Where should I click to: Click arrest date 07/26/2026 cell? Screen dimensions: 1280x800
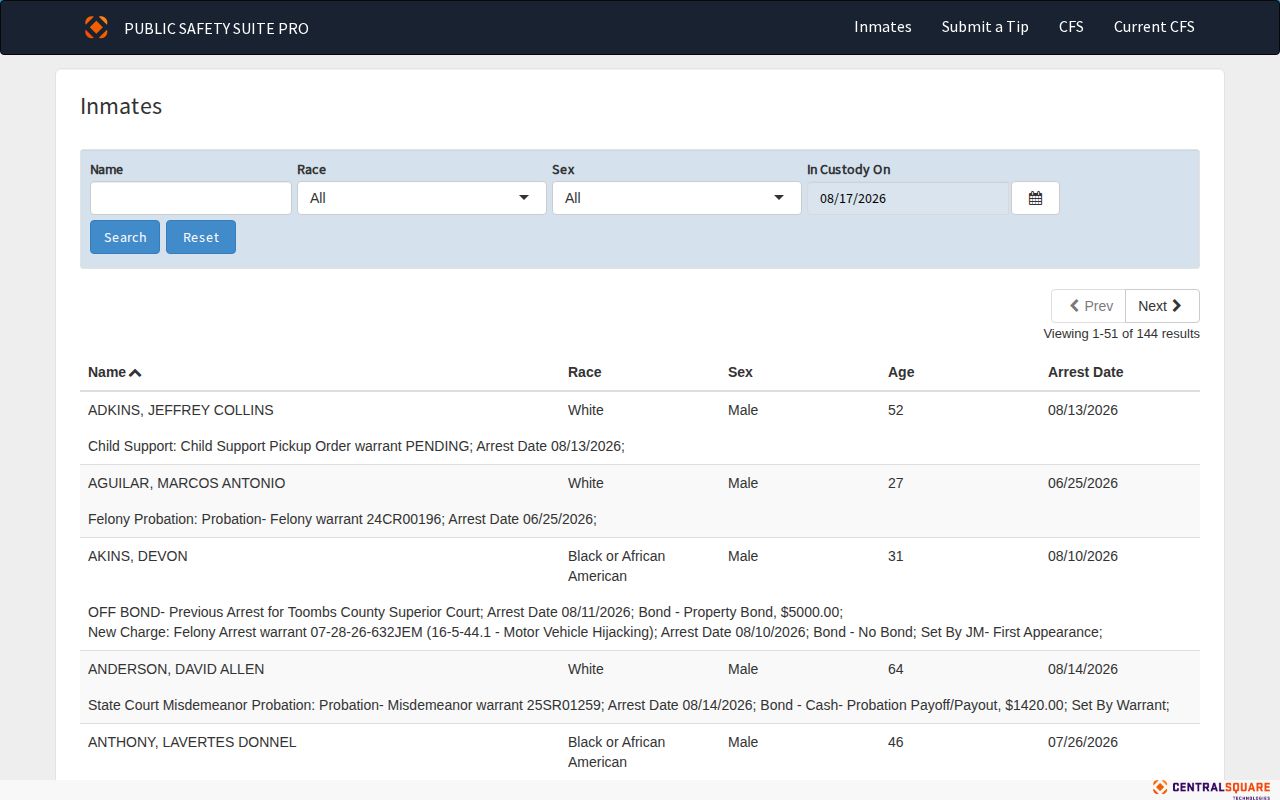(x=1083, y=742)
